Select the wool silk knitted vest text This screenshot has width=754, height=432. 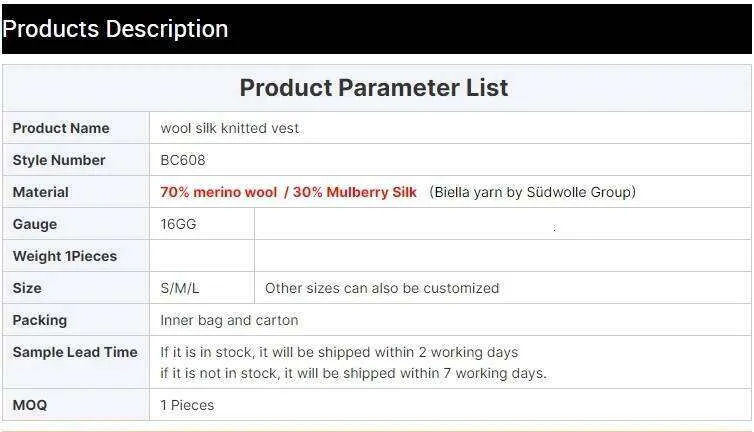[x=229, y=128]
